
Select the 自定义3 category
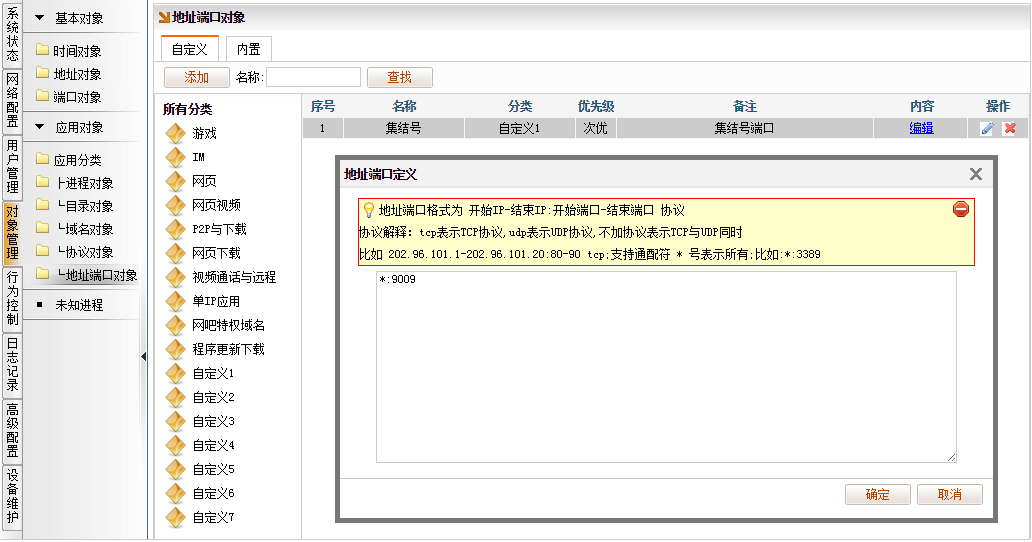(213, 422)
